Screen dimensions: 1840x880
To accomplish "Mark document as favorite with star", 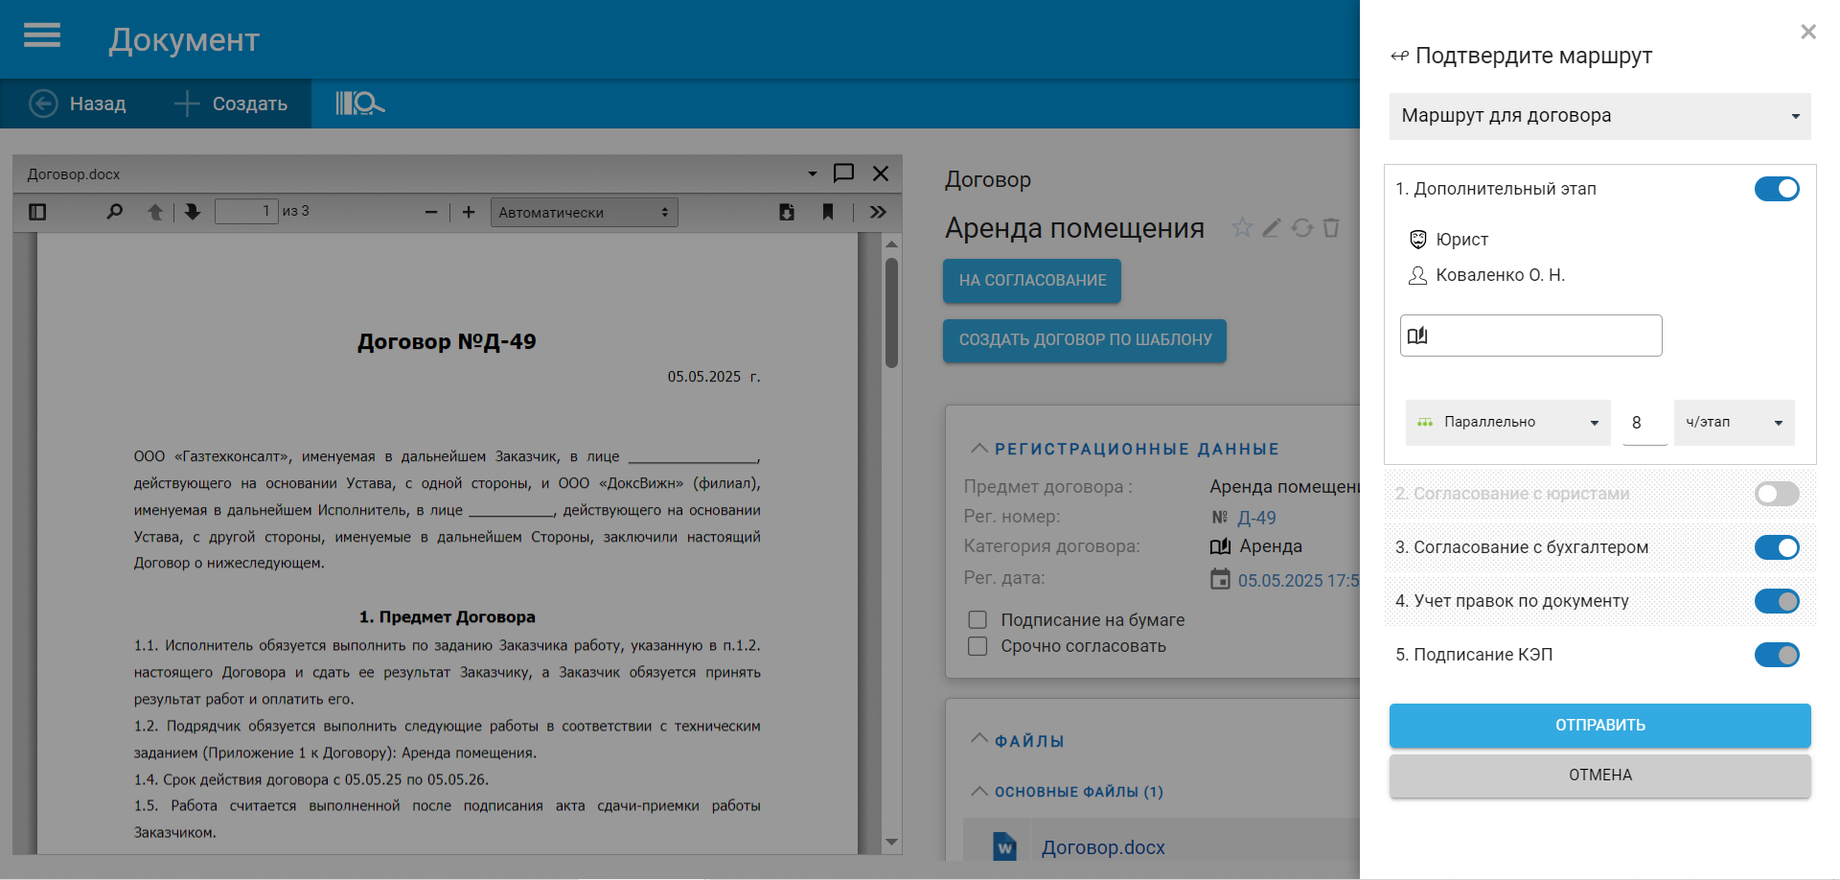I will [1242, 228].
